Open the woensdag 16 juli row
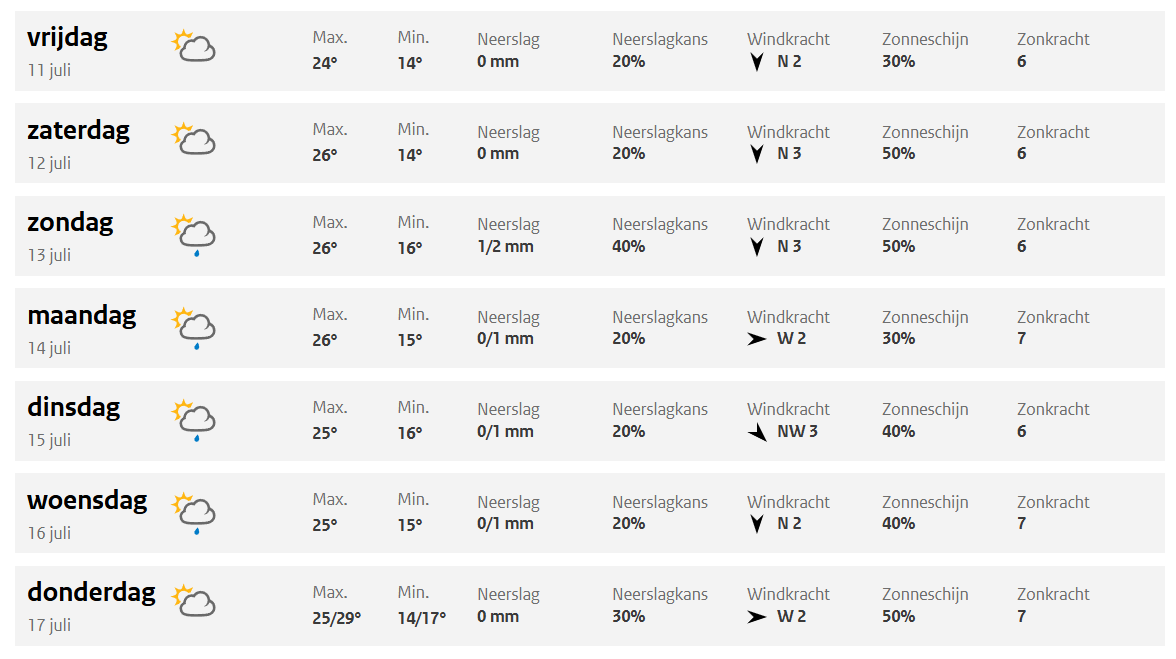1176x659 pixels. 87,500
